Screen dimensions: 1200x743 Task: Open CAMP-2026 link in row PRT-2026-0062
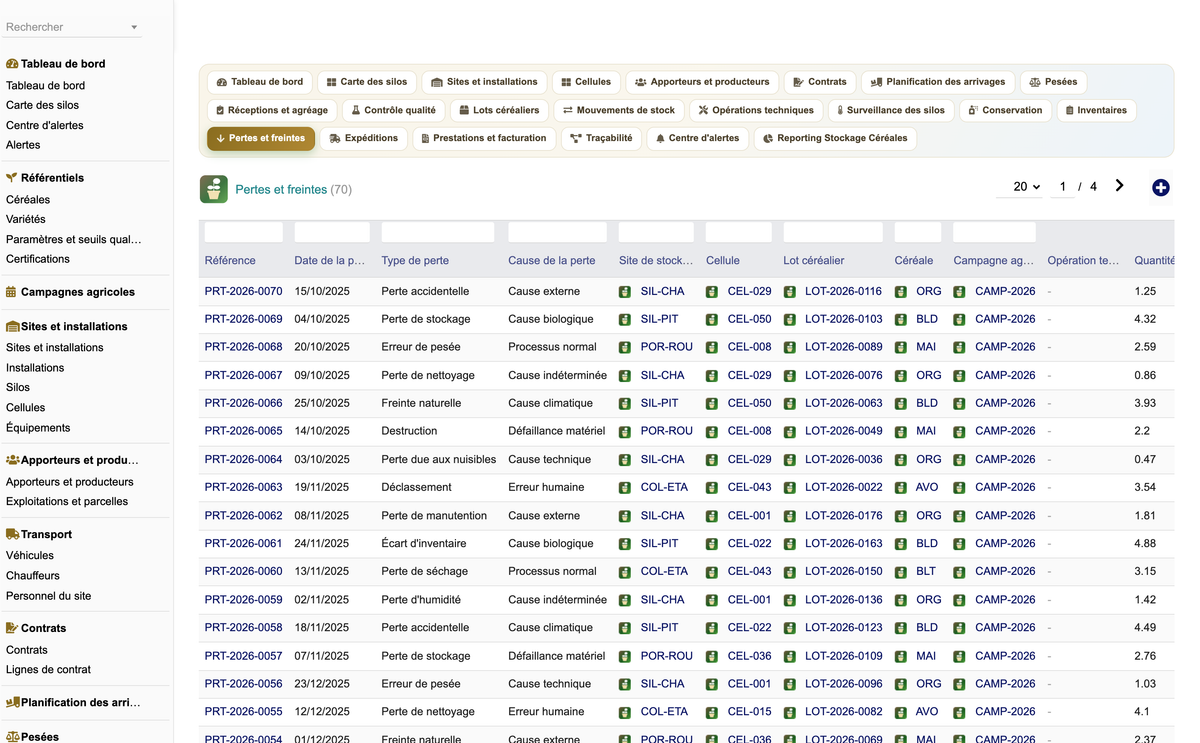click(x=1005, y=516)
